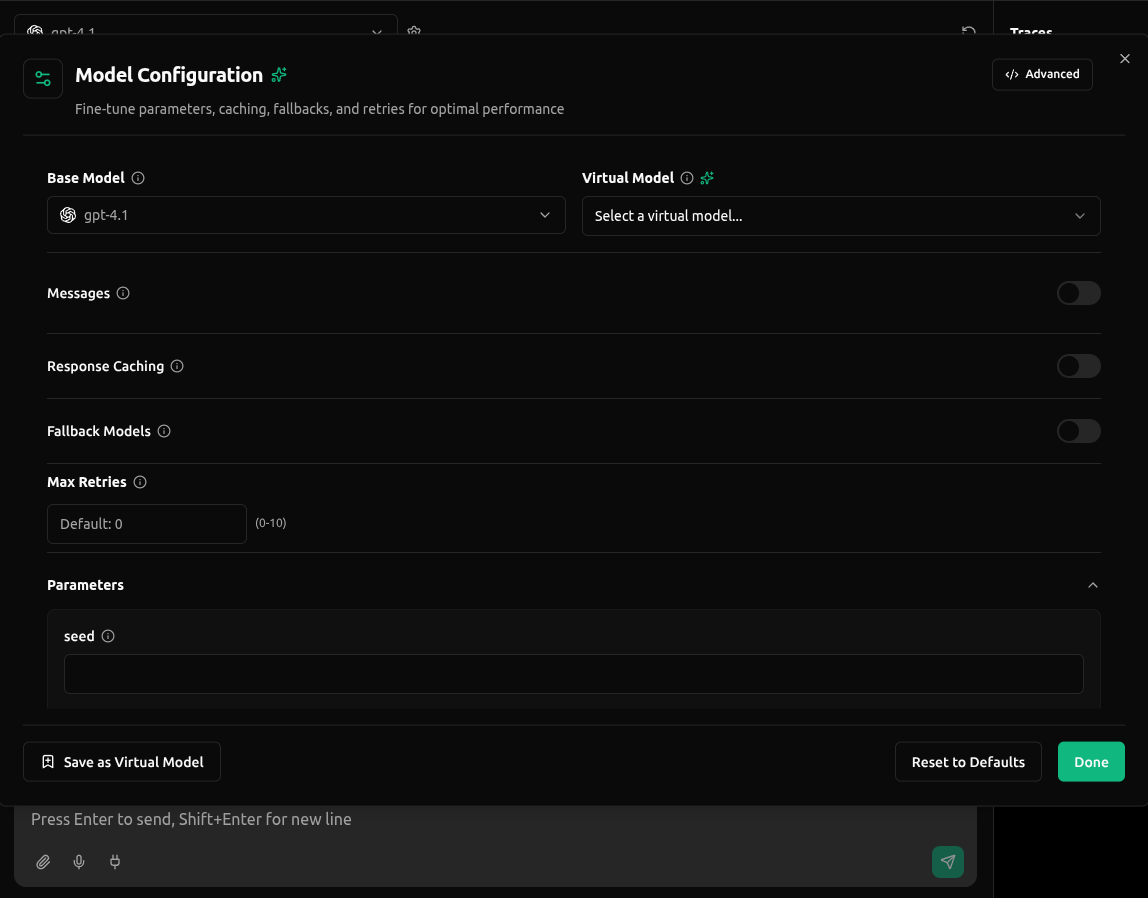Click the Fallback Models info icon
This screenshot has width=1148, height=898.
point(164,431)
